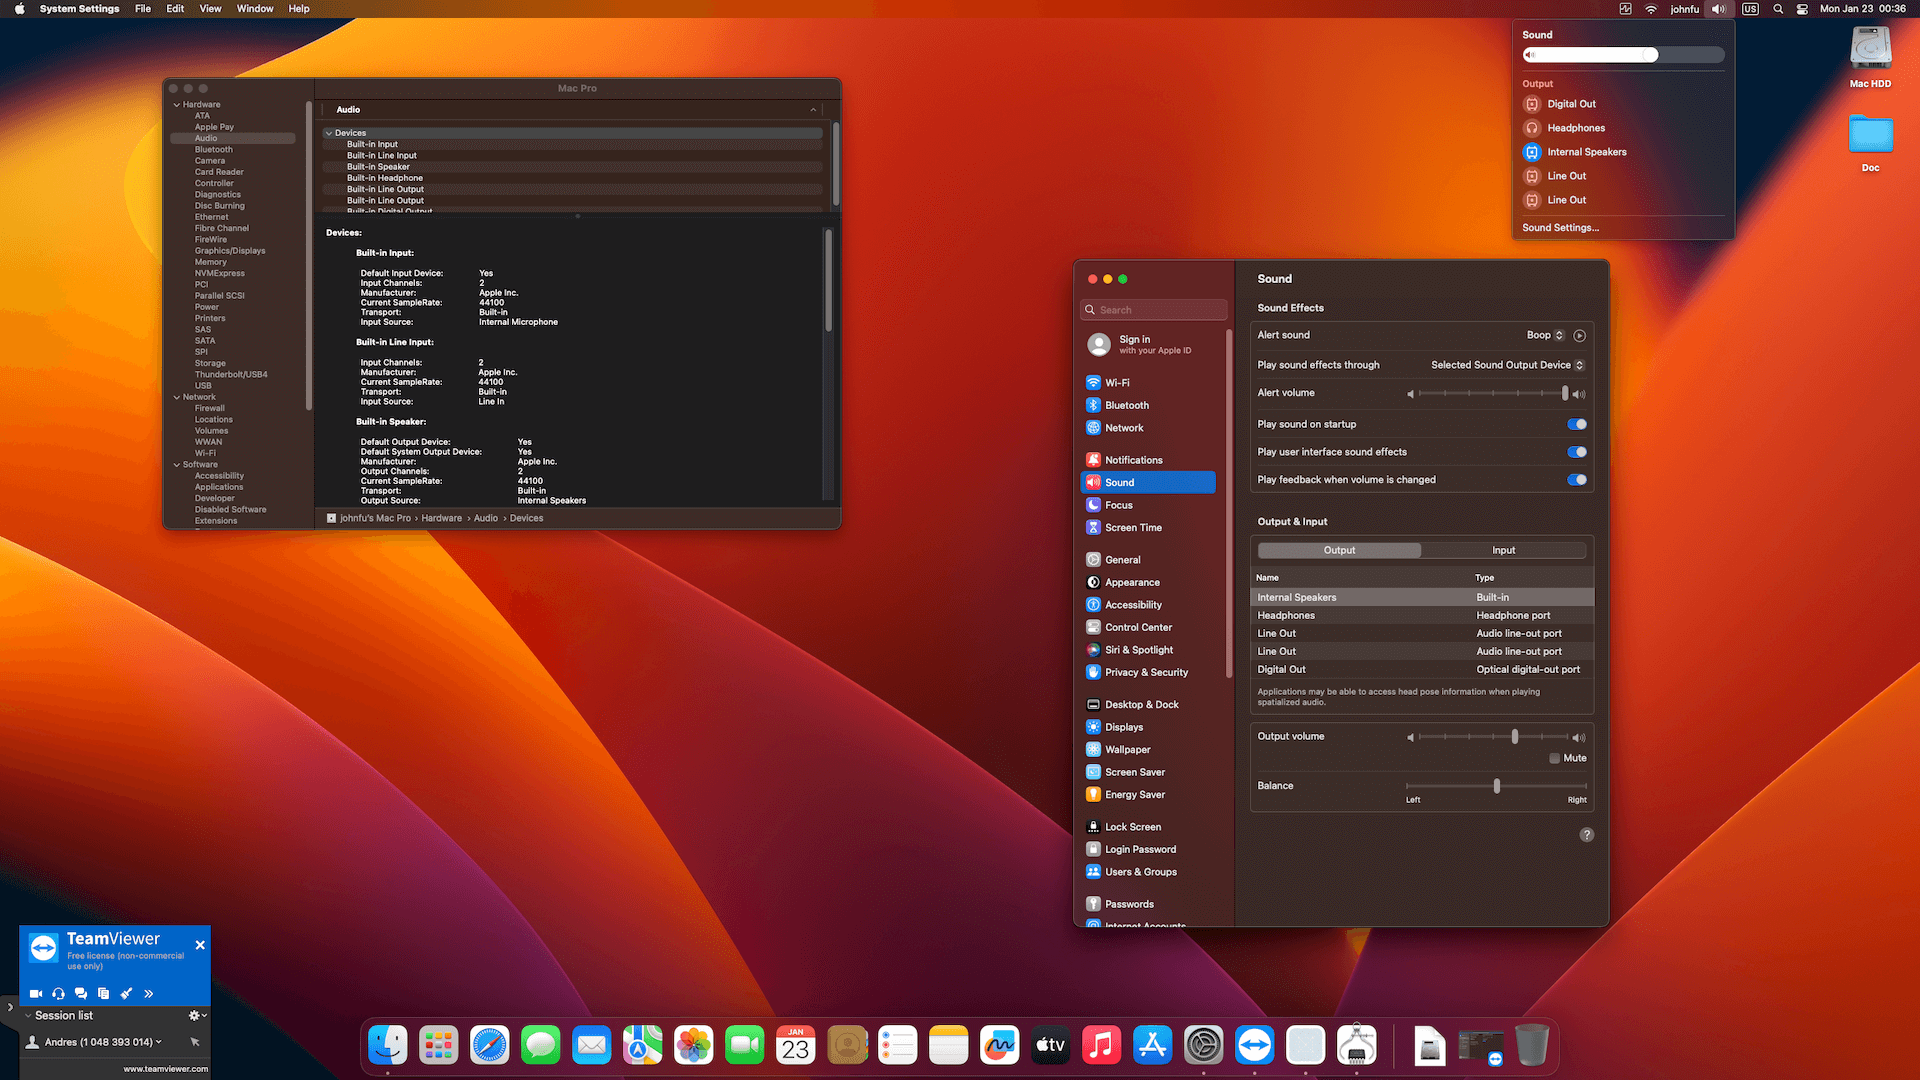Click the System Settings Search field

[1153, 310]
